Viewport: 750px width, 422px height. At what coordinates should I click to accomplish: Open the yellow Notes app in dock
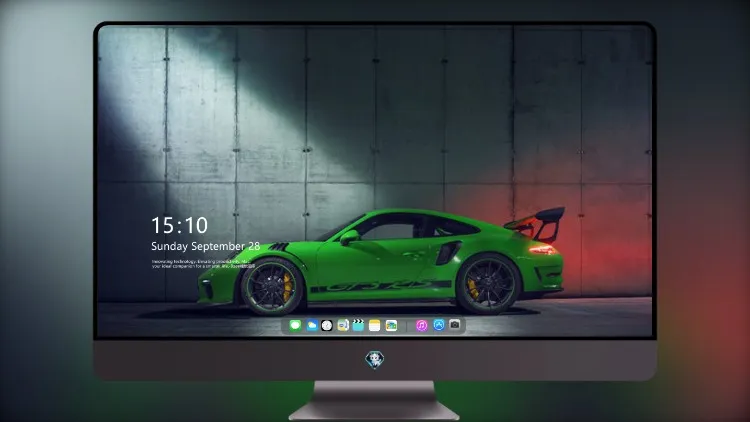[375, 326]
